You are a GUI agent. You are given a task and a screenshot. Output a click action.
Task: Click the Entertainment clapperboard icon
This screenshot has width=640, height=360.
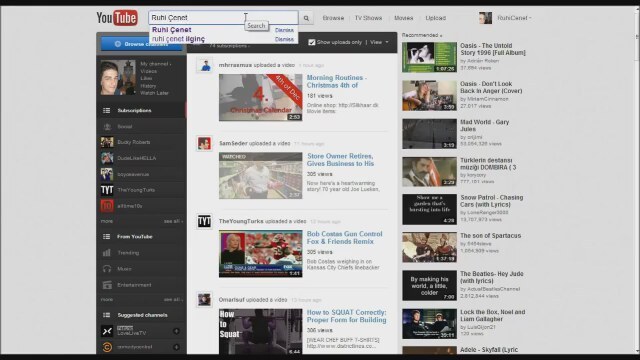click(107, 285)
